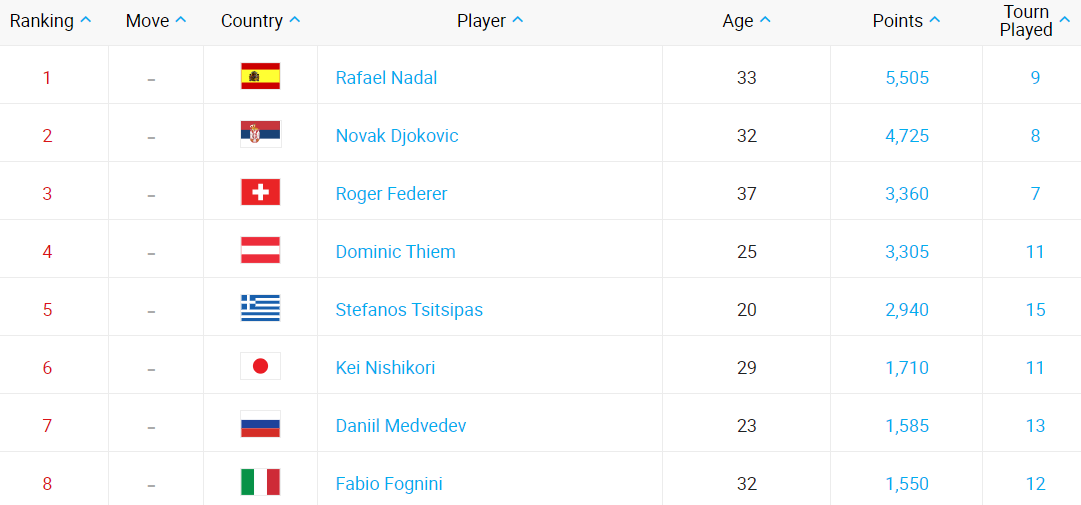Sort by Tourn Played column

[1034, 21]
